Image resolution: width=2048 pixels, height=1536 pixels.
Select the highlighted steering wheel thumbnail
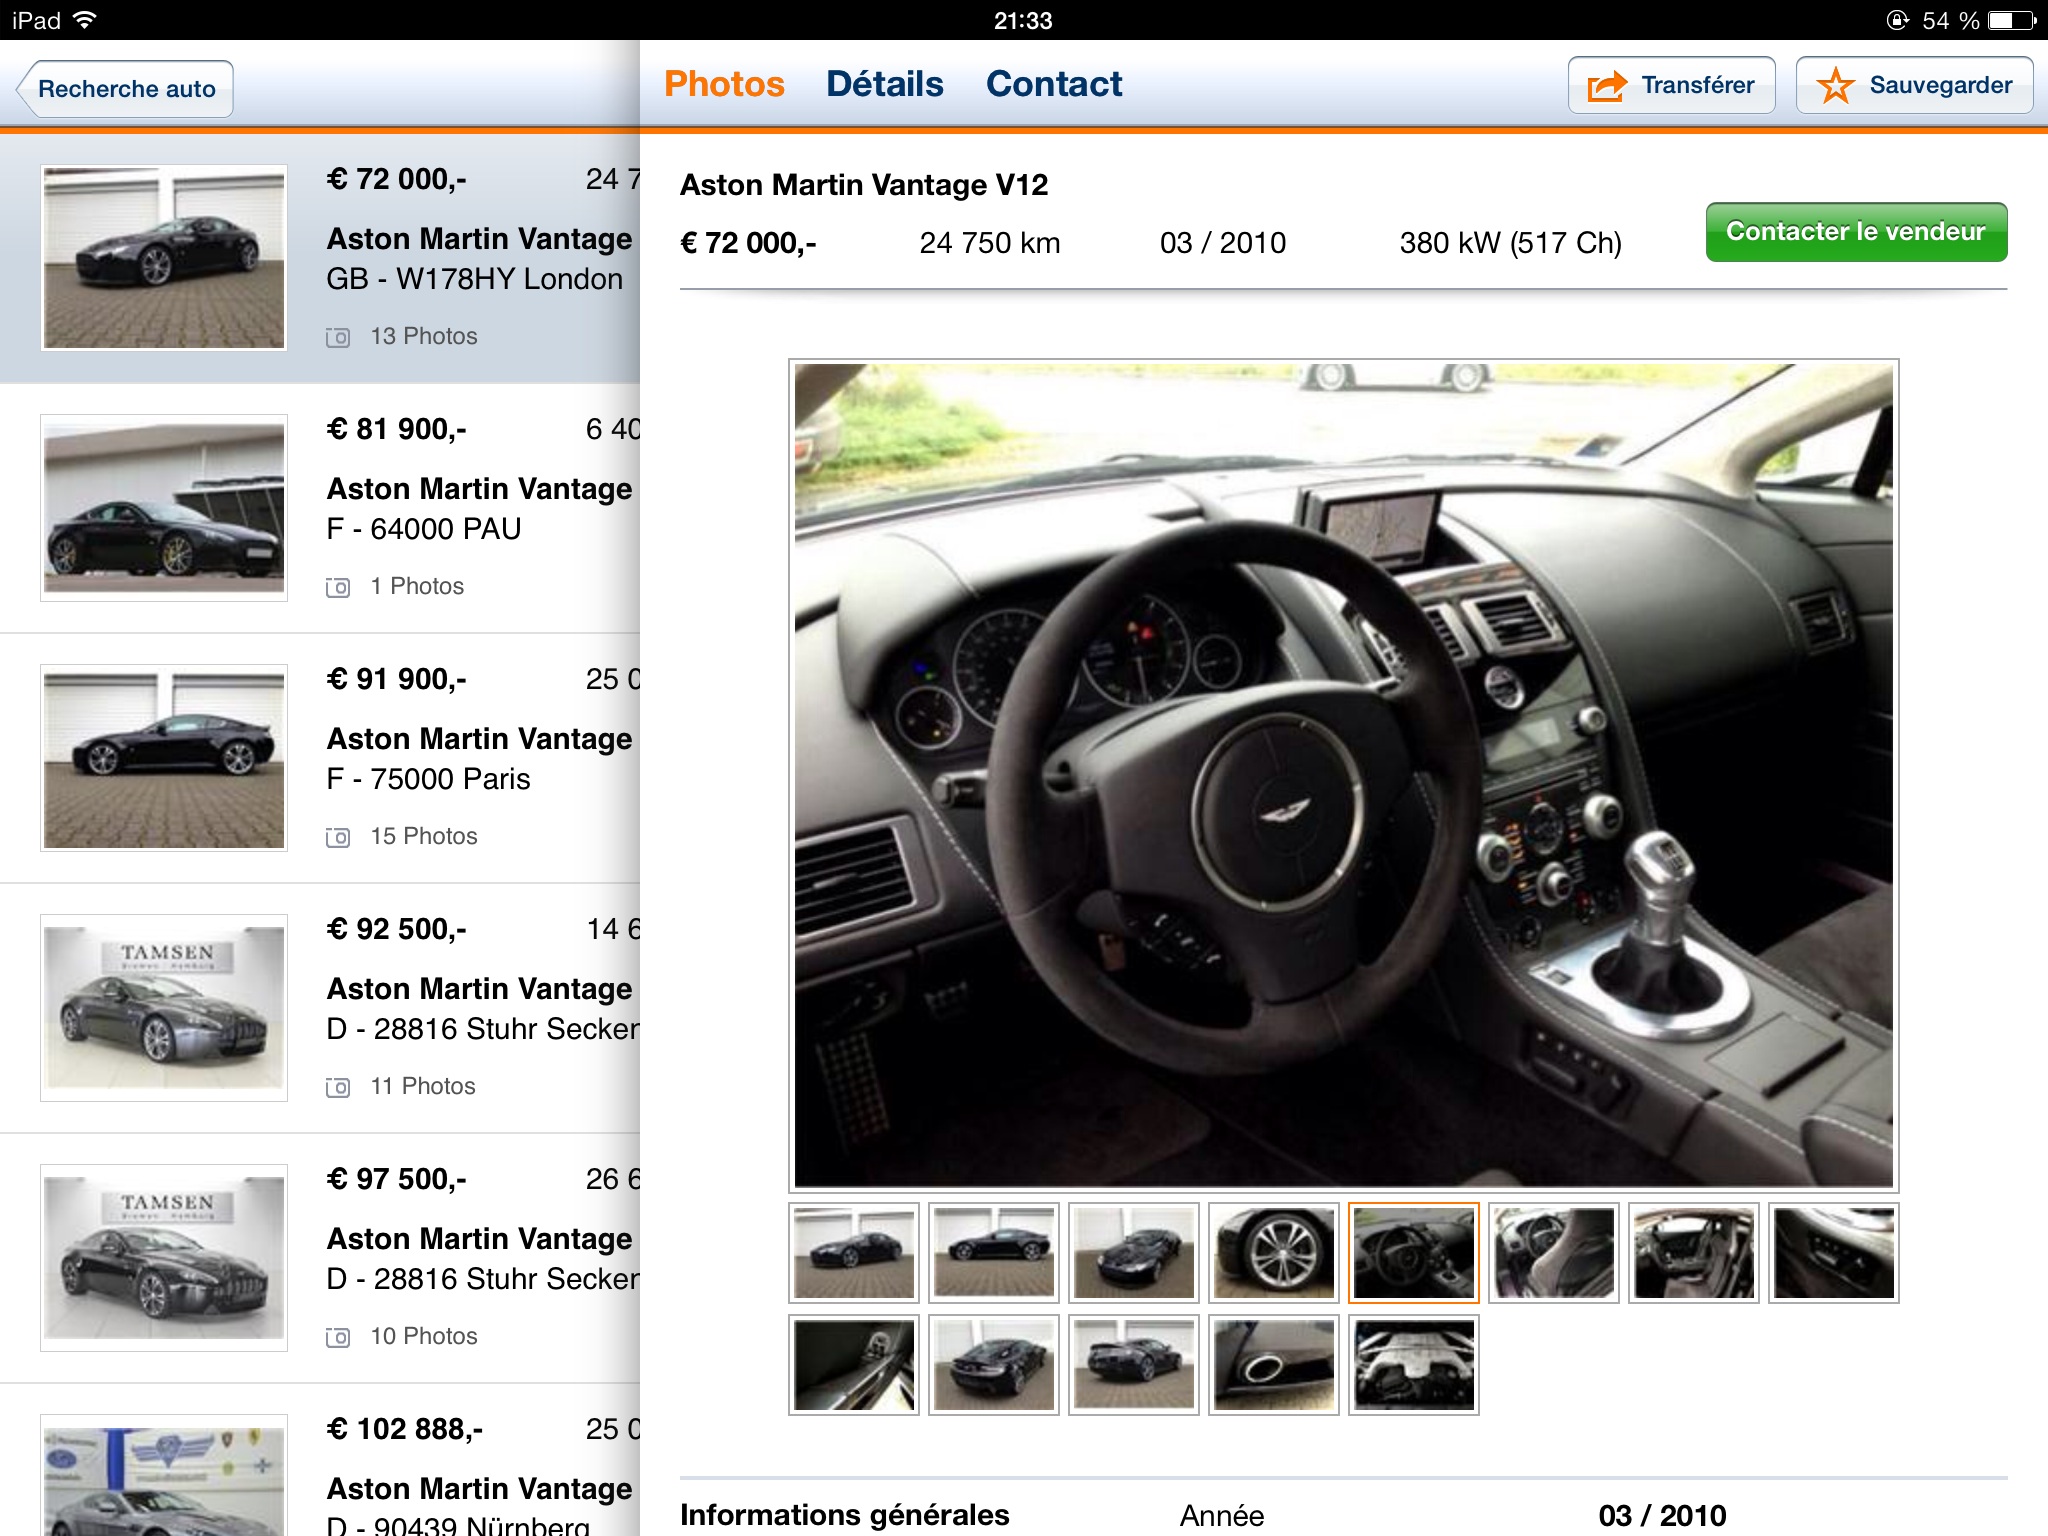1414,1253
